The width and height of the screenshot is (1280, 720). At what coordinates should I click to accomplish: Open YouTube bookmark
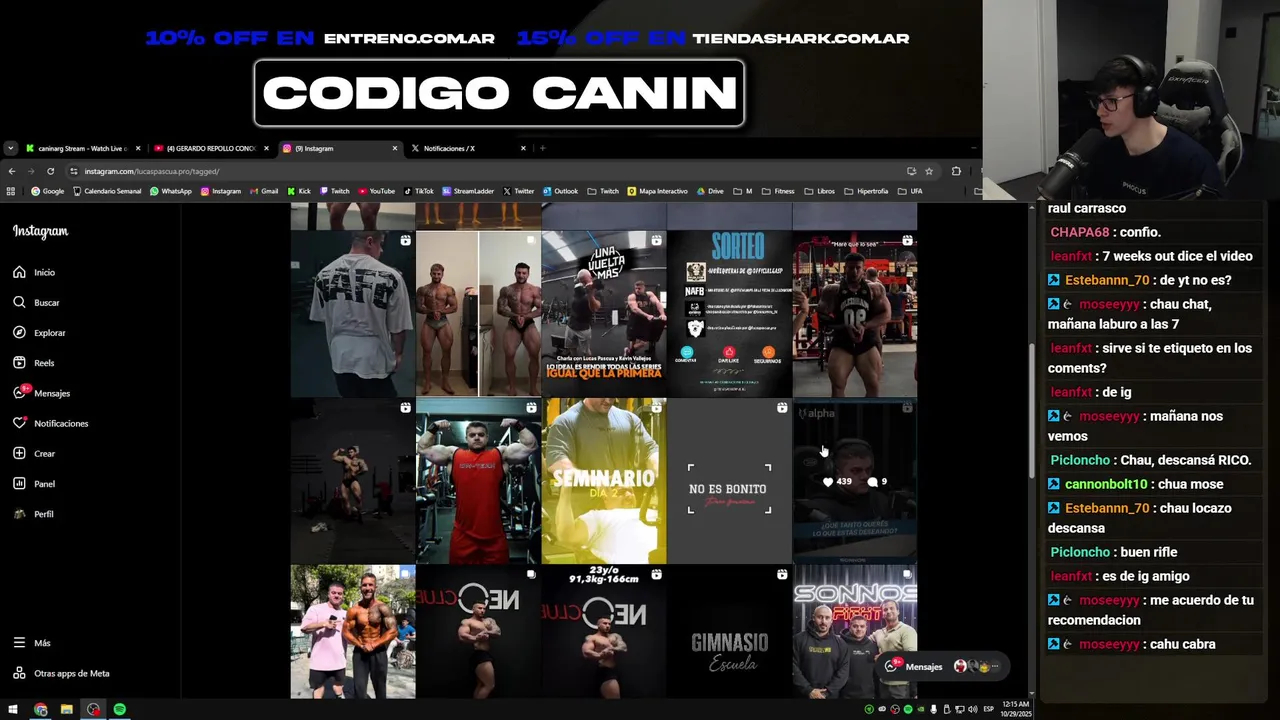(377, 191)
